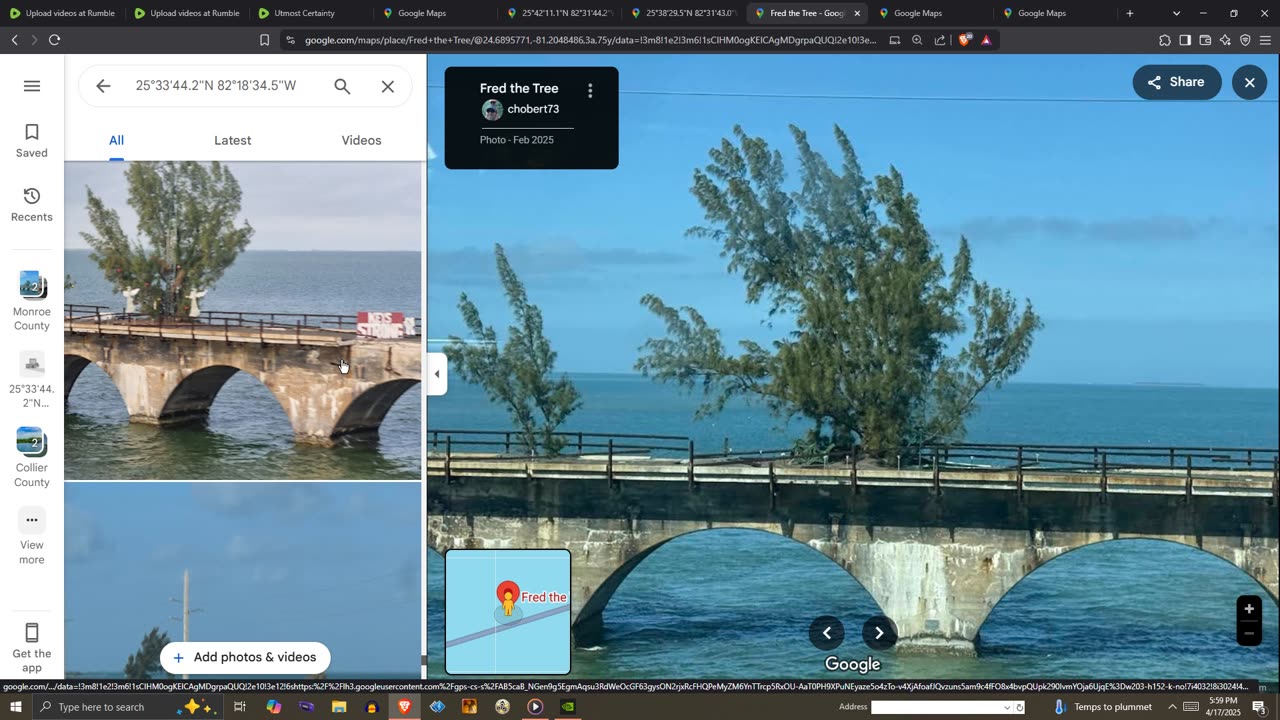Switch to the Videos tab
This screenshot has width=1280, height=720.
(361, 141)
